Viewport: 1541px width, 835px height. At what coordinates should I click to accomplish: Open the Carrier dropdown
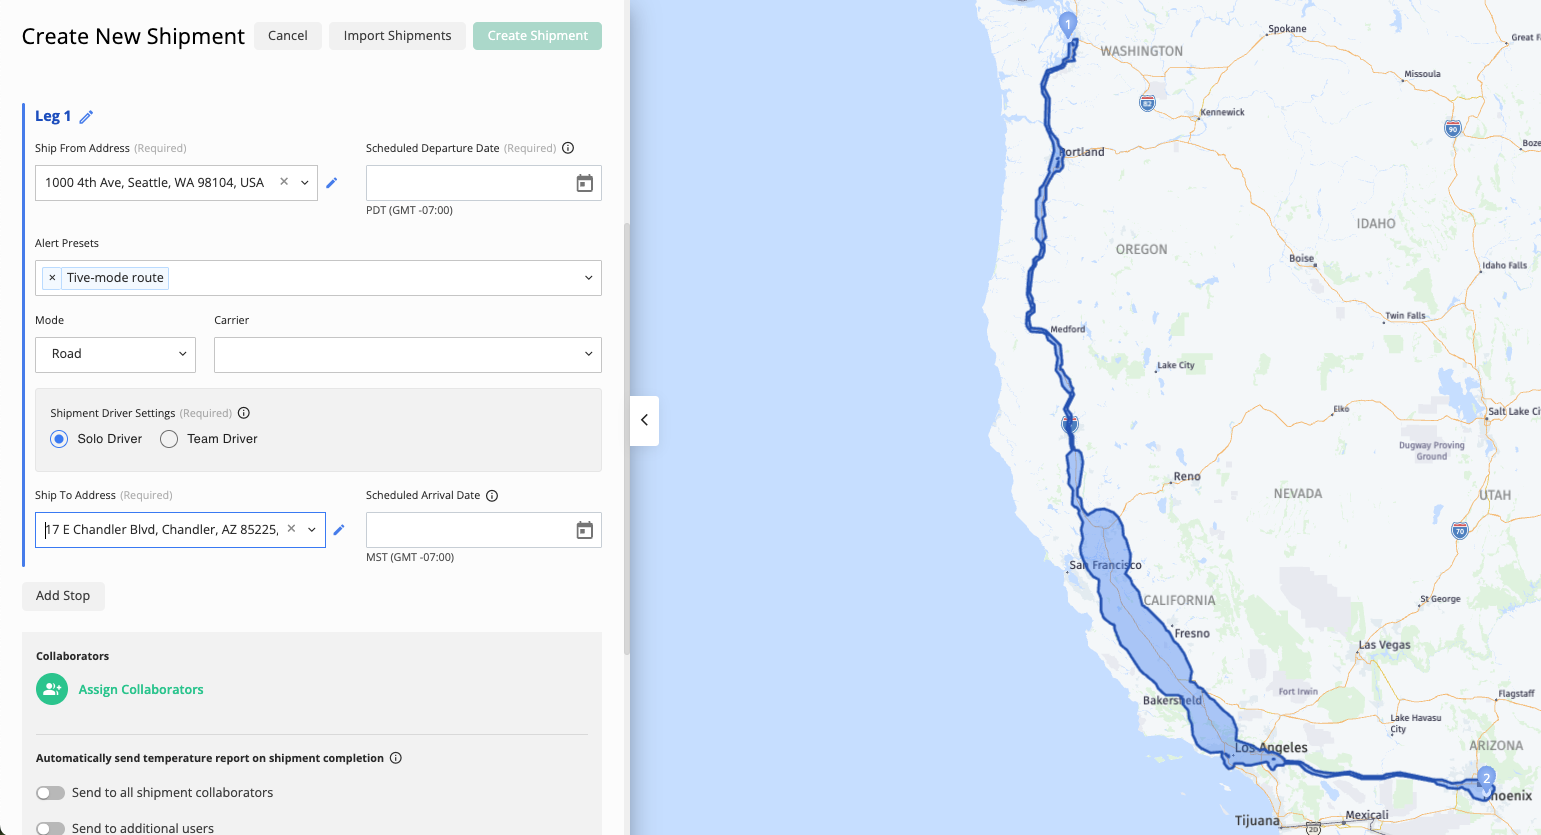(x=408, y=354)
